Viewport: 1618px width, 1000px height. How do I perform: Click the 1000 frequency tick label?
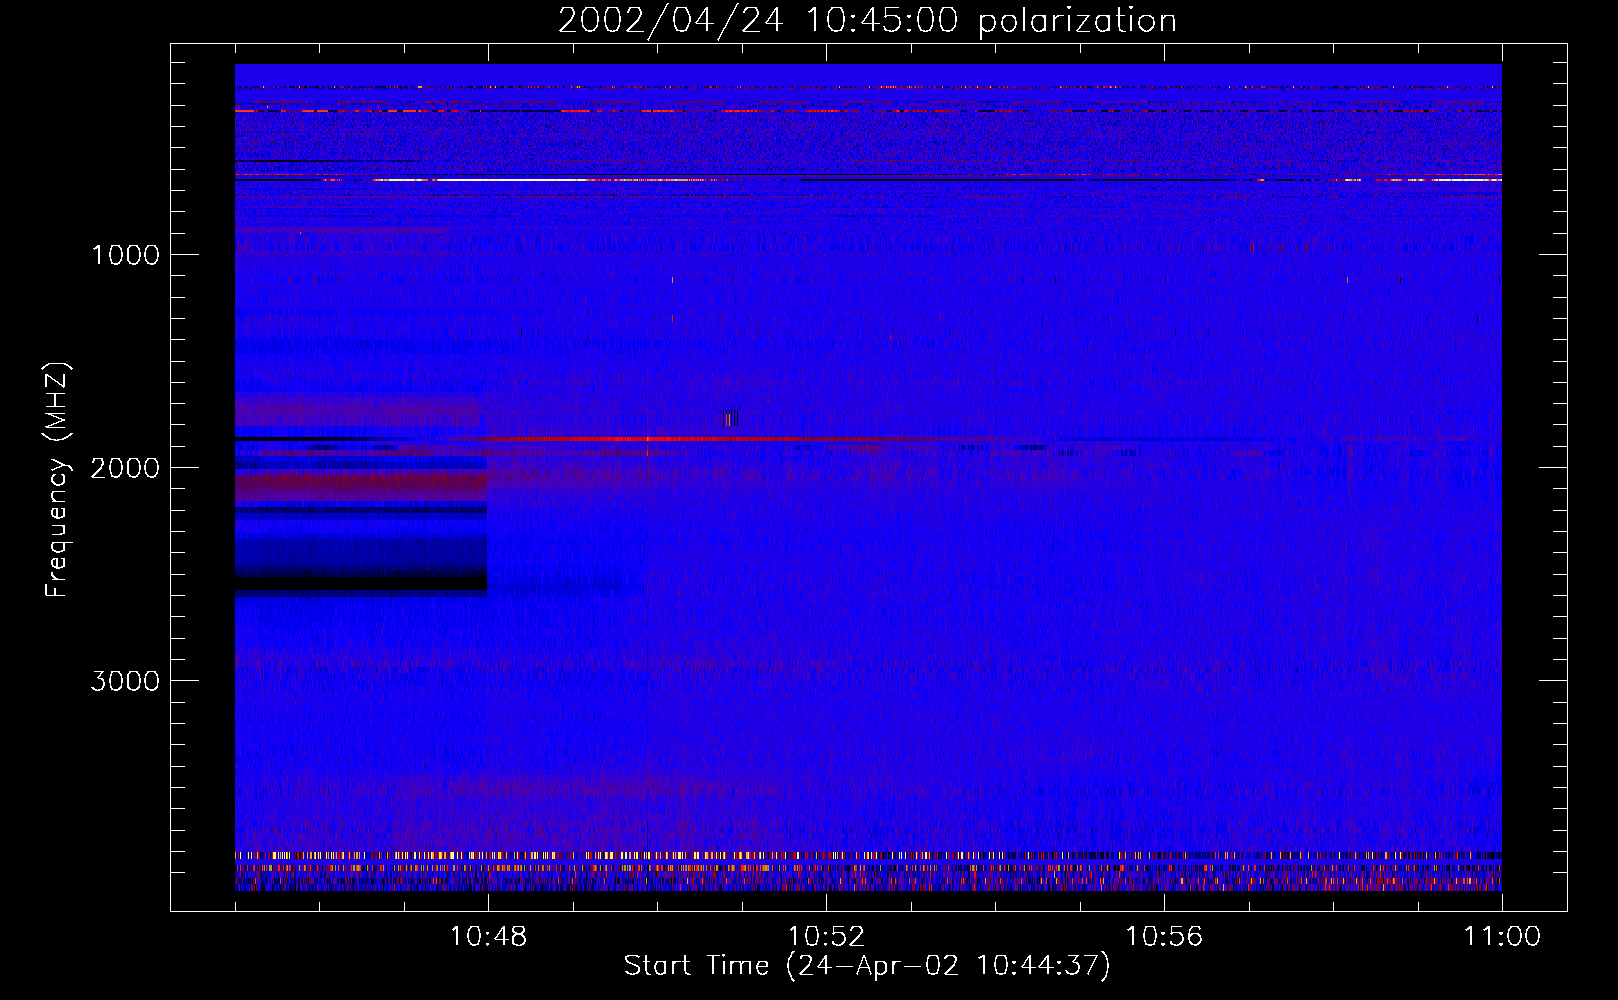pos(125,255)
